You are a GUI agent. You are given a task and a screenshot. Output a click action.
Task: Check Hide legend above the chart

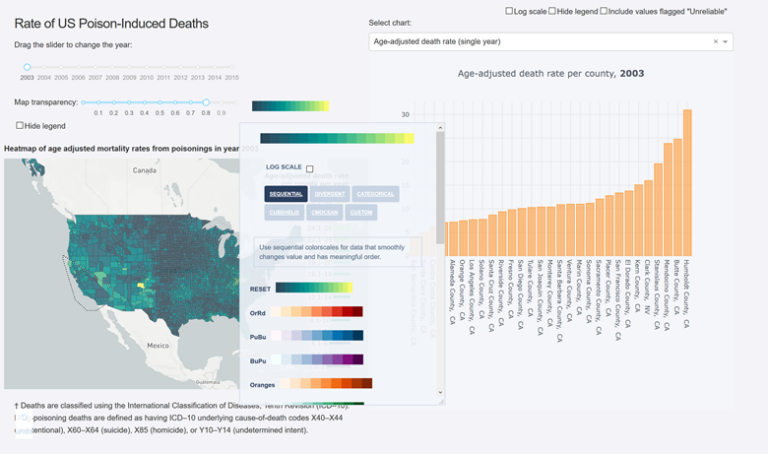553,11
